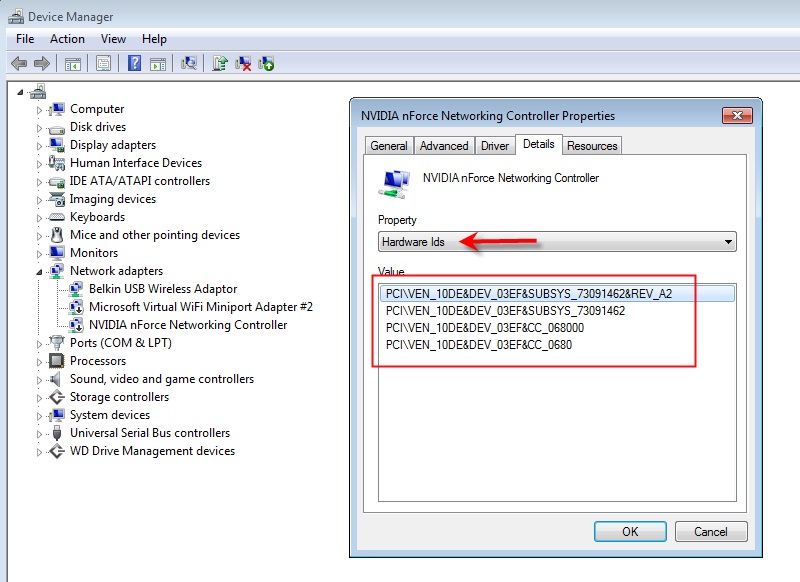
Task: Collapse the Network adapters category
Action: click(x=39, y=272)
